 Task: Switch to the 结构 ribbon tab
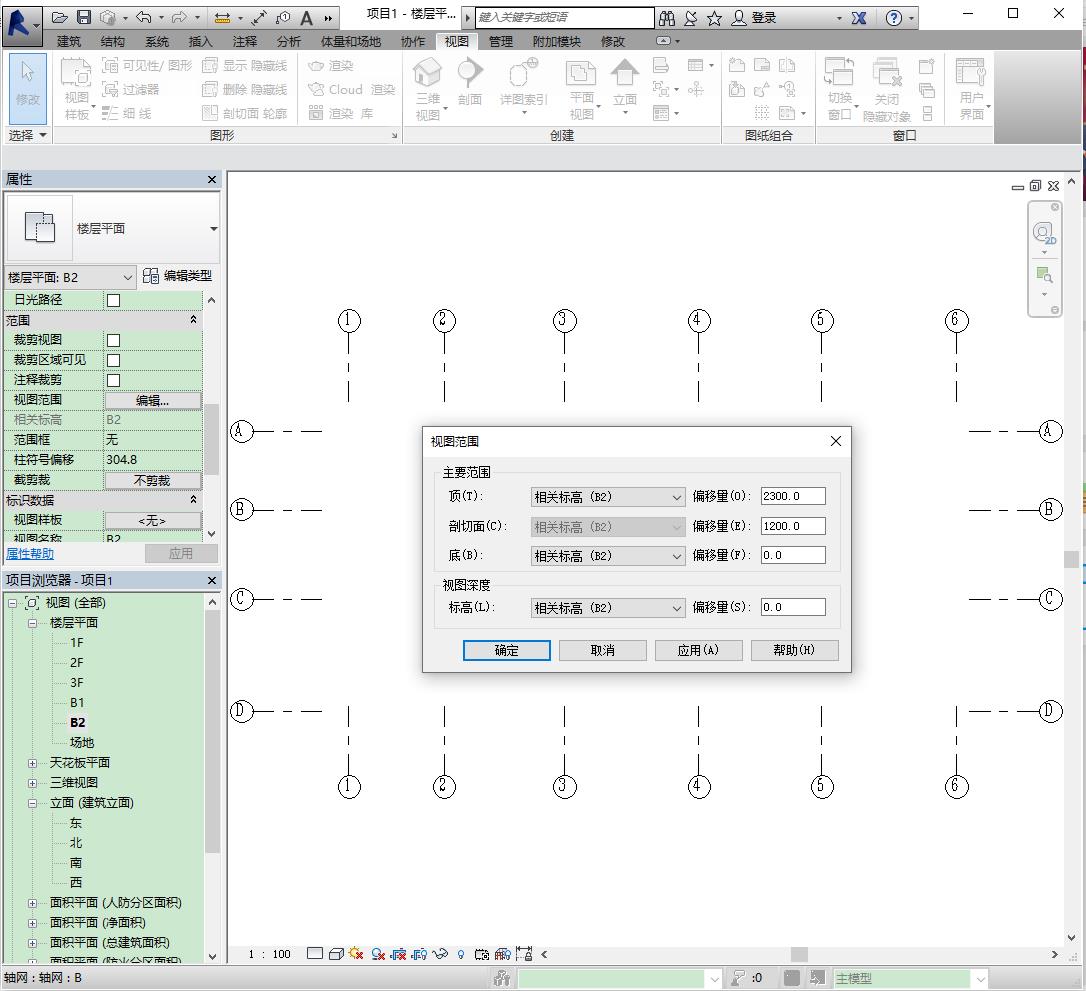pyautogui.click(x=112, y=42)
